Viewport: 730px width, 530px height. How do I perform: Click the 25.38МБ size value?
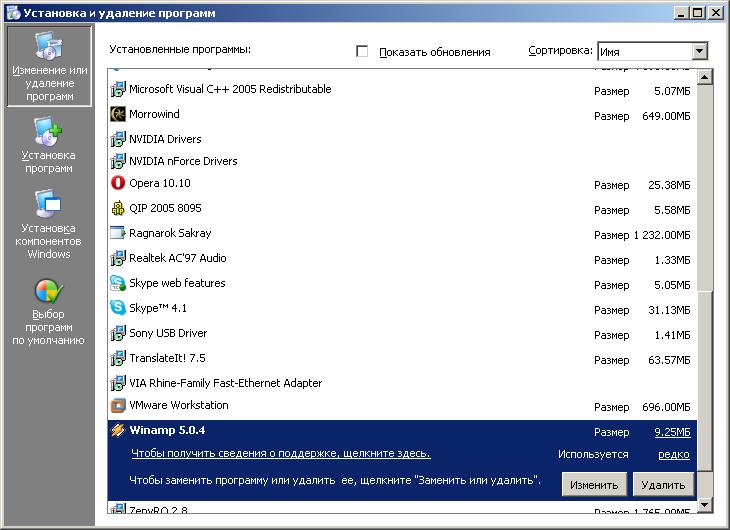click(669, 185)
